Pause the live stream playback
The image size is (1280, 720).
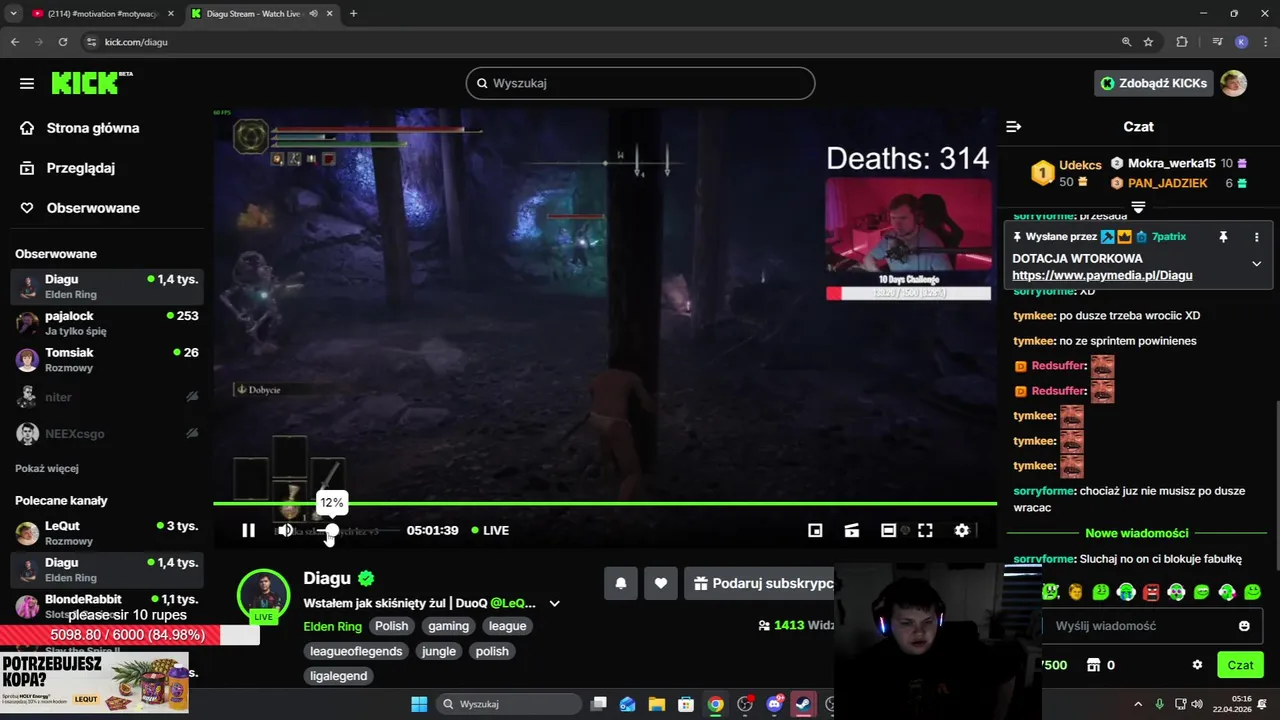coord(248,530)
